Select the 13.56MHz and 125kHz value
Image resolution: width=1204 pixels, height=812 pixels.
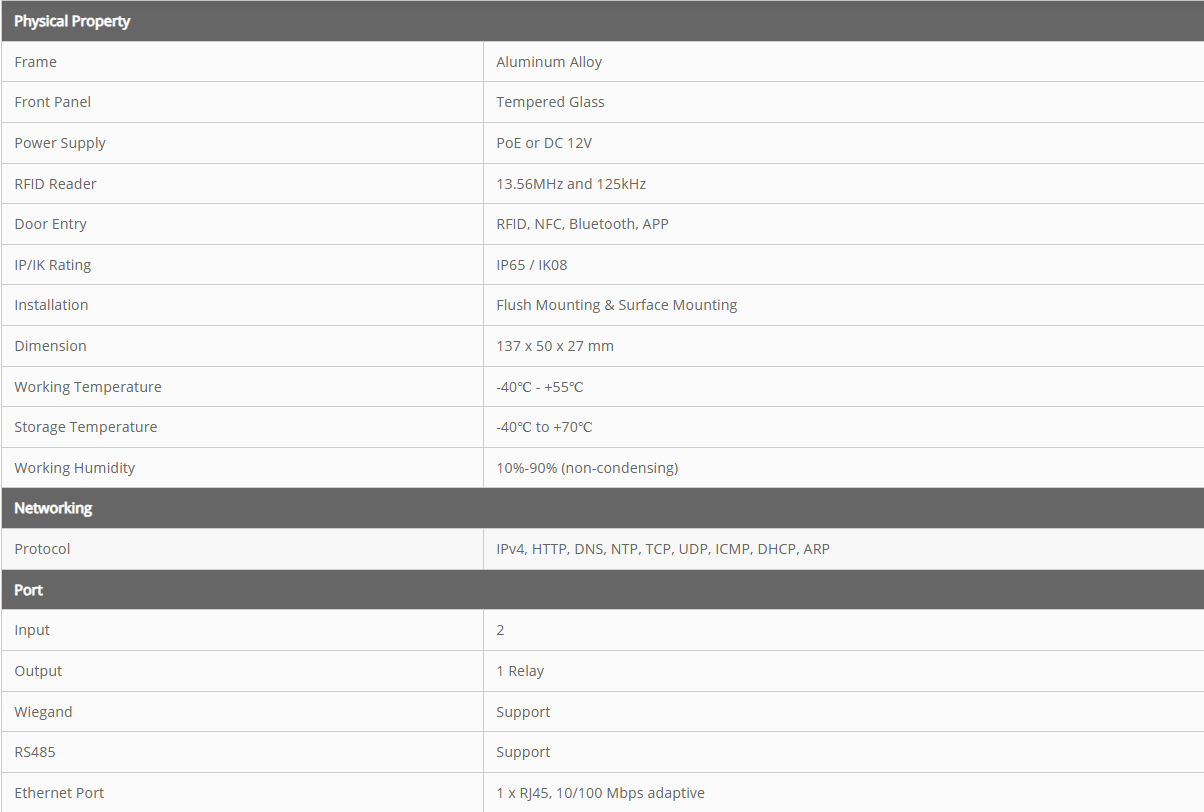[571, 184]
